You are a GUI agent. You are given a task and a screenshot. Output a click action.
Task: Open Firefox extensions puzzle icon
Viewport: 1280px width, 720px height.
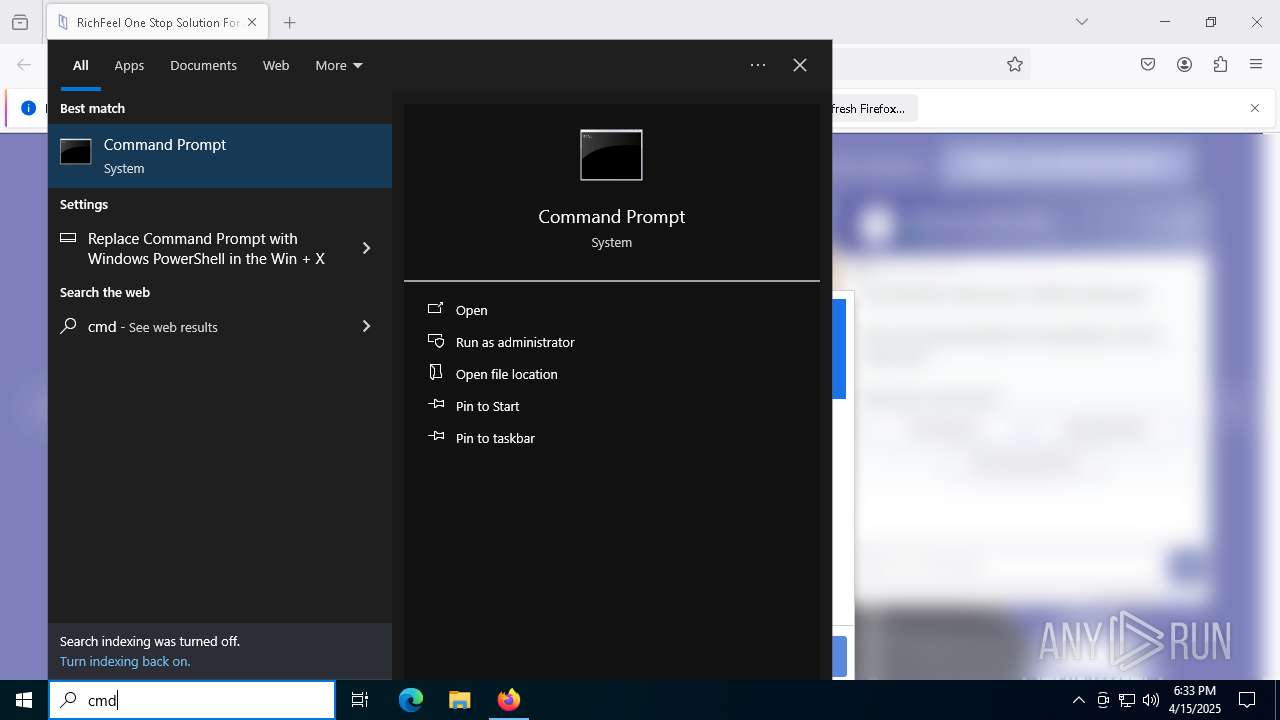(1220, 64)
